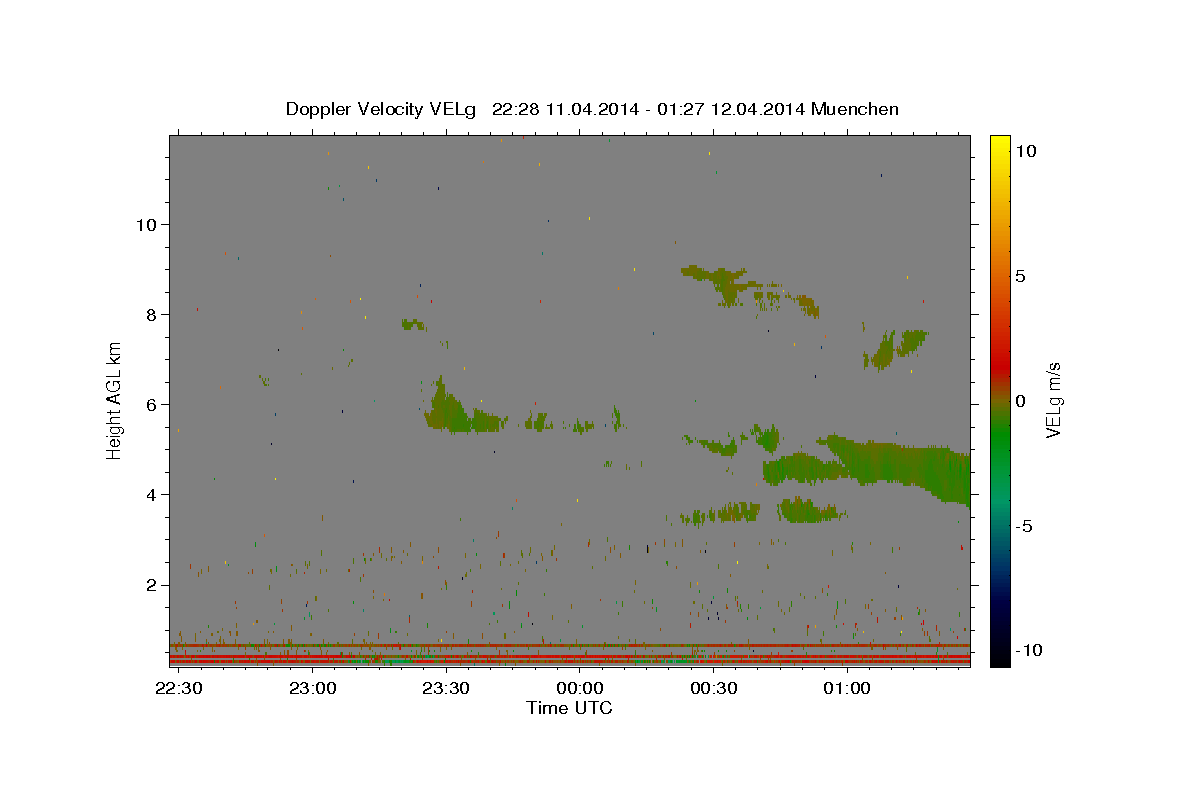
Task: Click the 00:30 time tick label
Action: click(x=713, y=688)
